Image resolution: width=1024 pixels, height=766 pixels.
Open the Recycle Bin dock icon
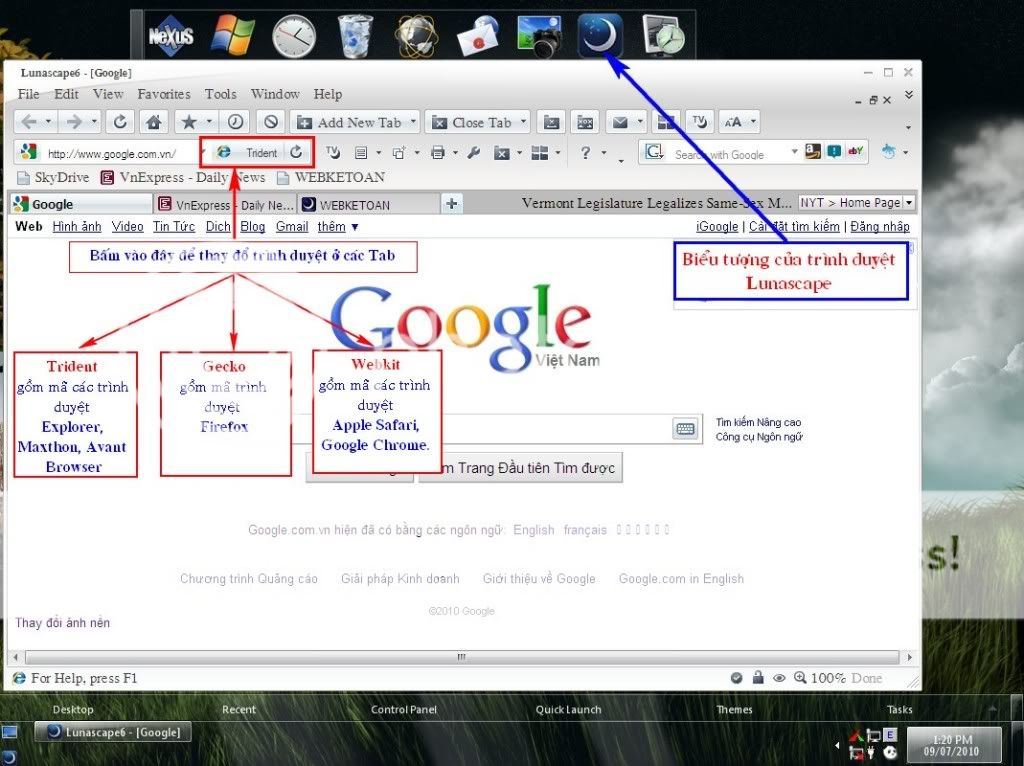[355, 36]
